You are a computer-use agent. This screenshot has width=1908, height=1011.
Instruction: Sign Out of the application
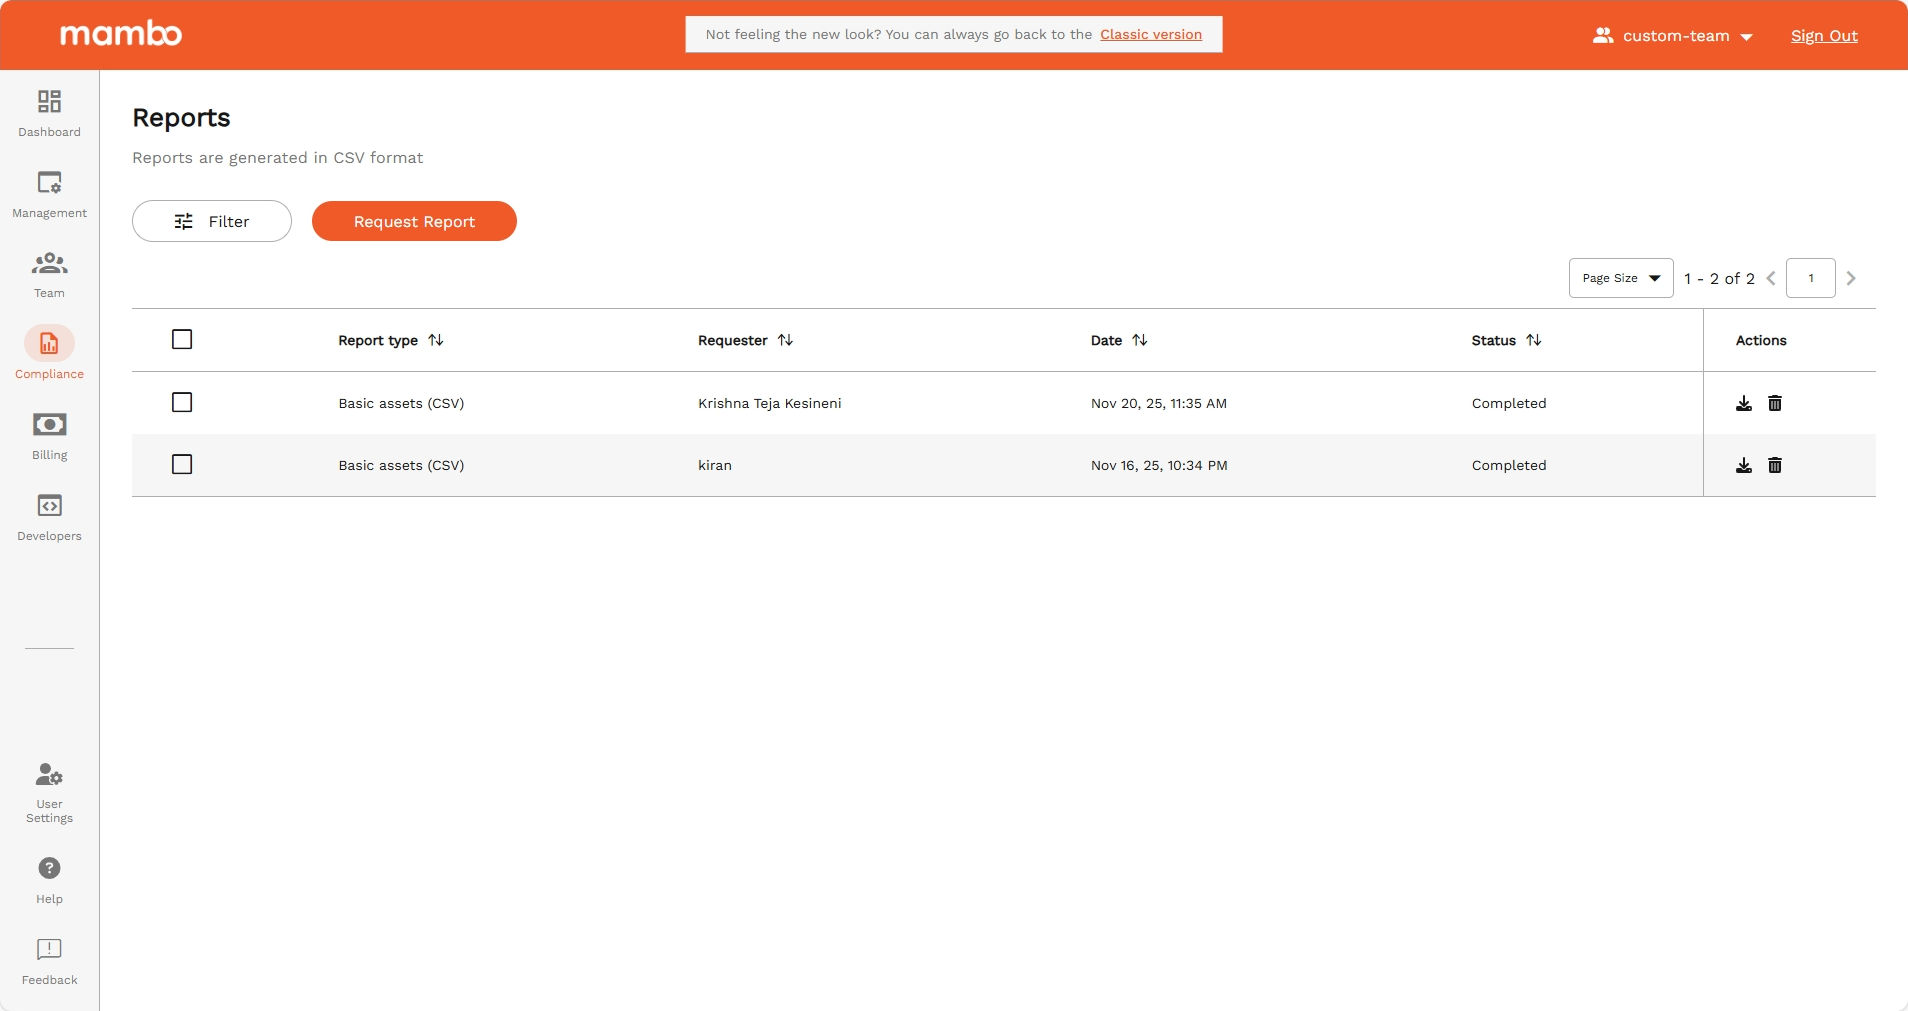pyautogui.click(x=1824, y=35)
